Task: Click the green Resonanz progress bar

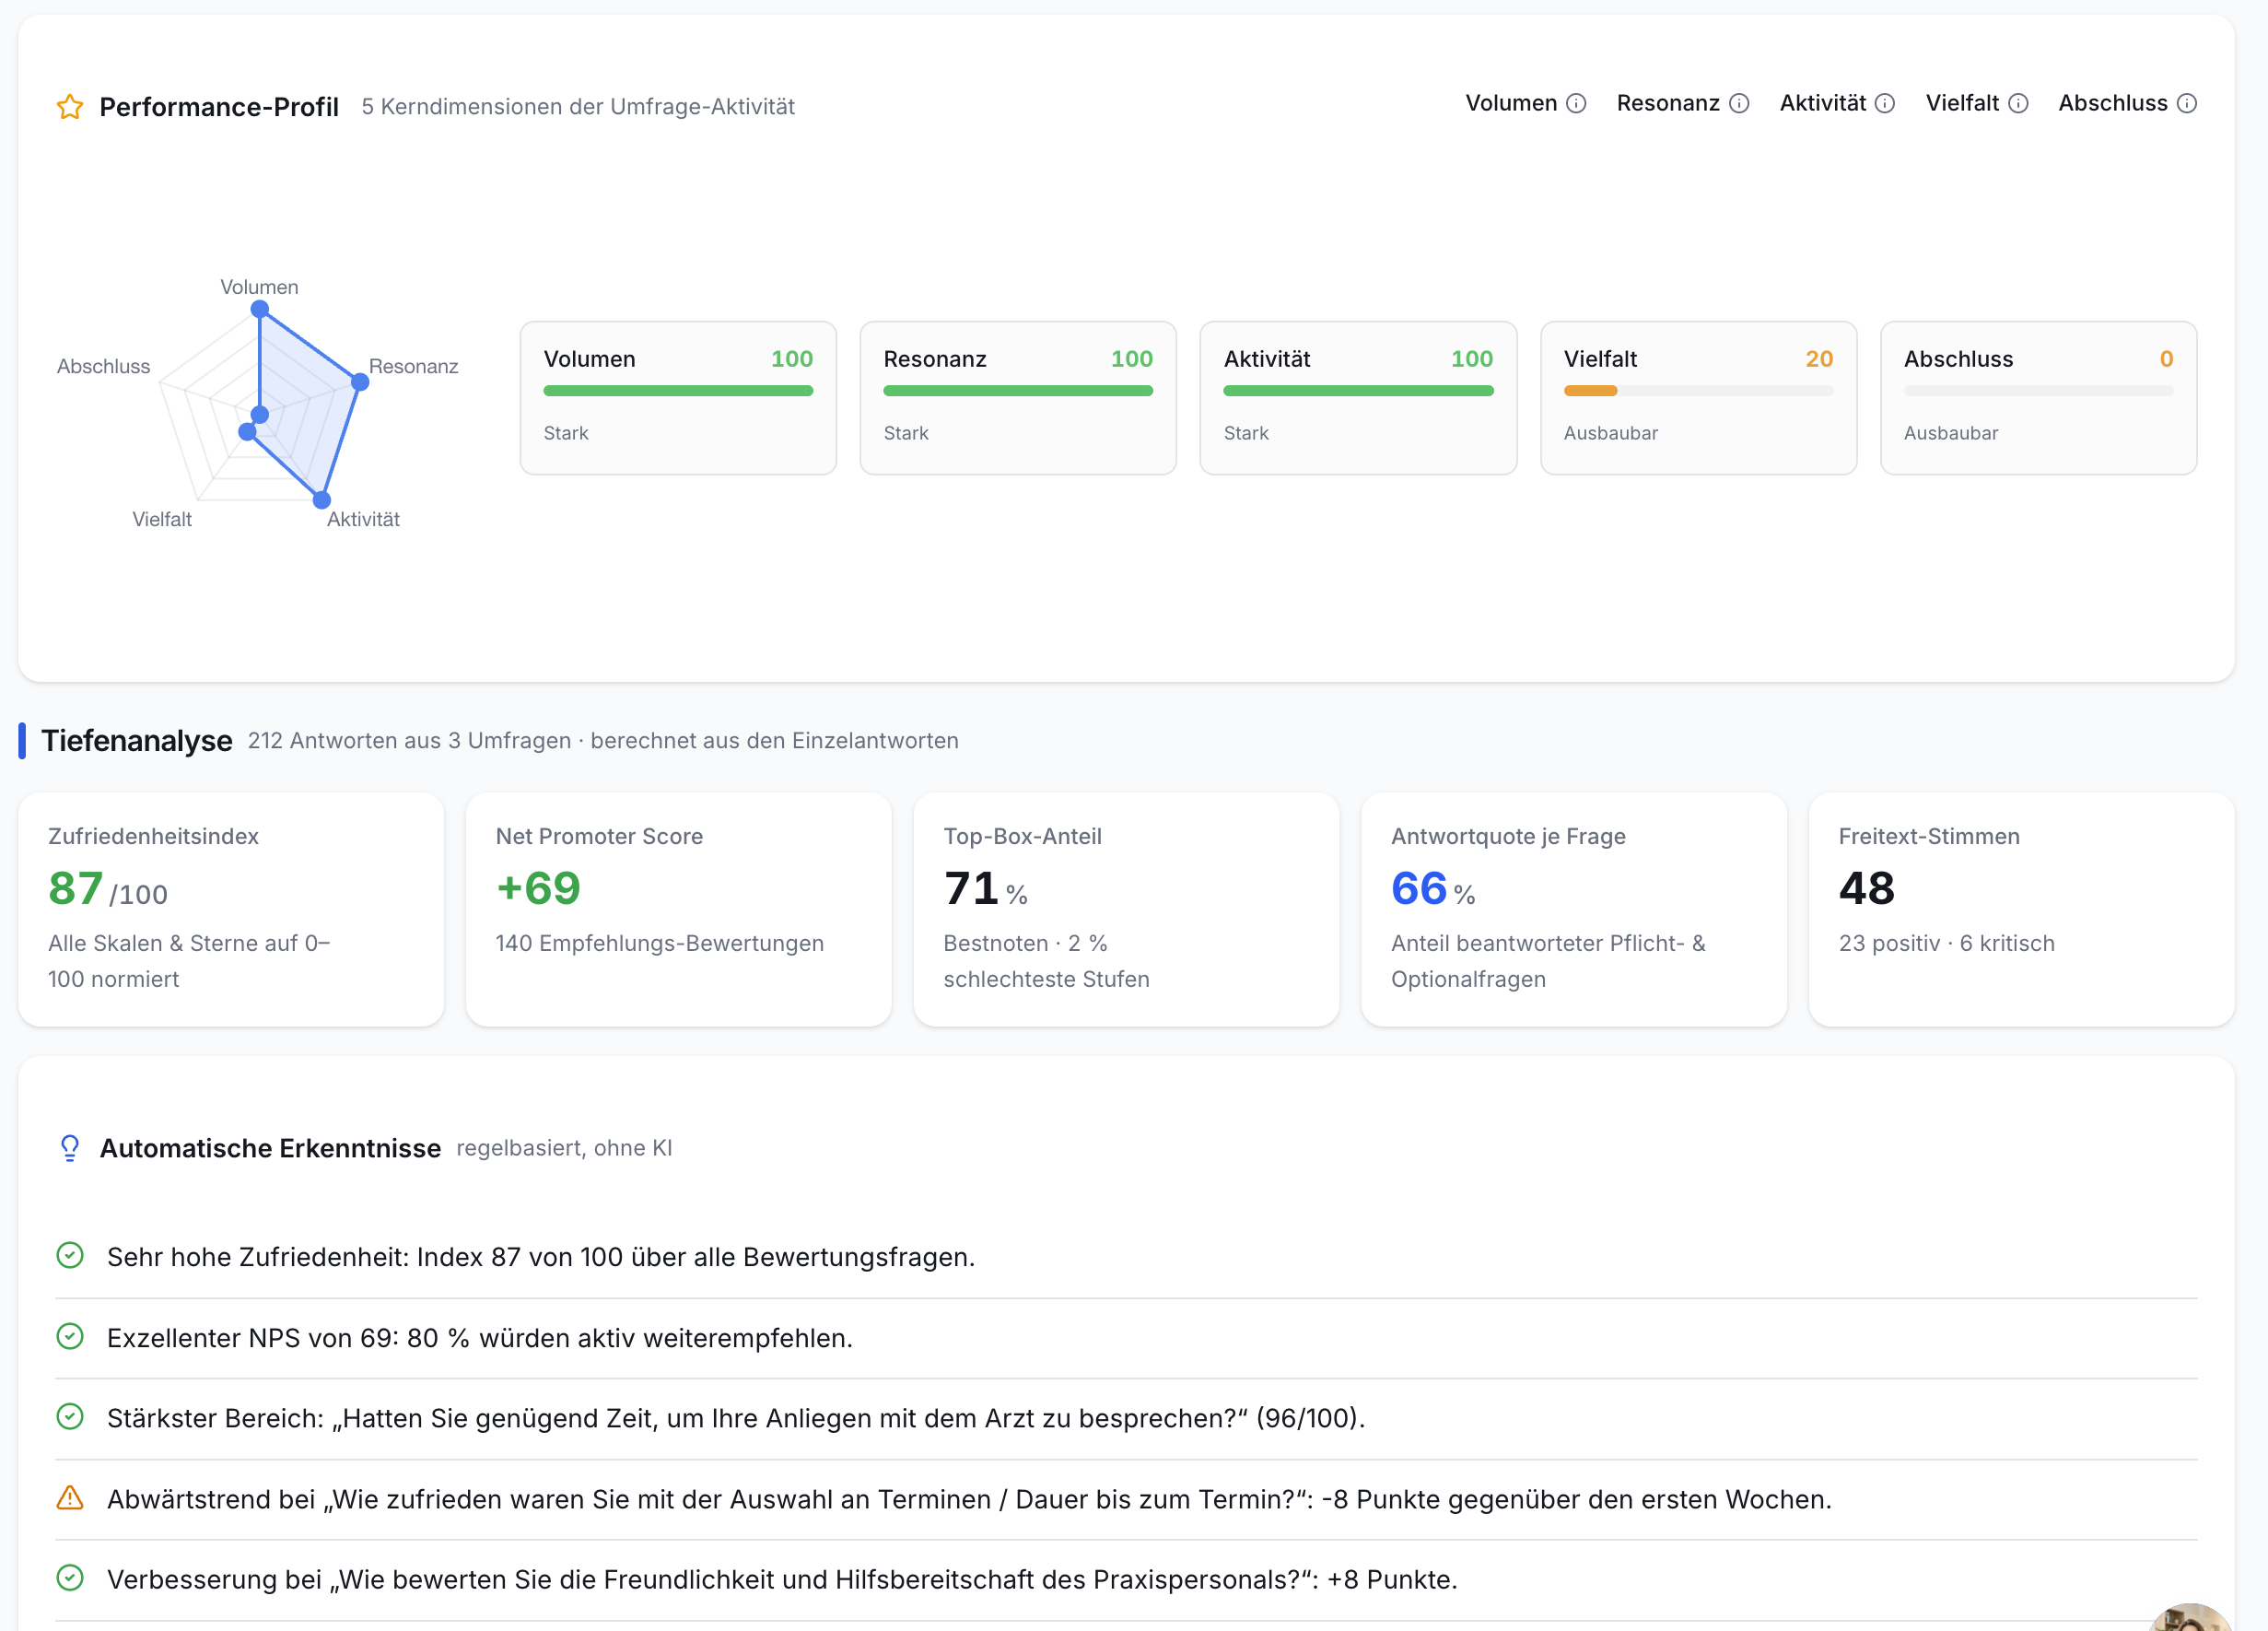Action: pyautogui.click(x=1018, y=391)
